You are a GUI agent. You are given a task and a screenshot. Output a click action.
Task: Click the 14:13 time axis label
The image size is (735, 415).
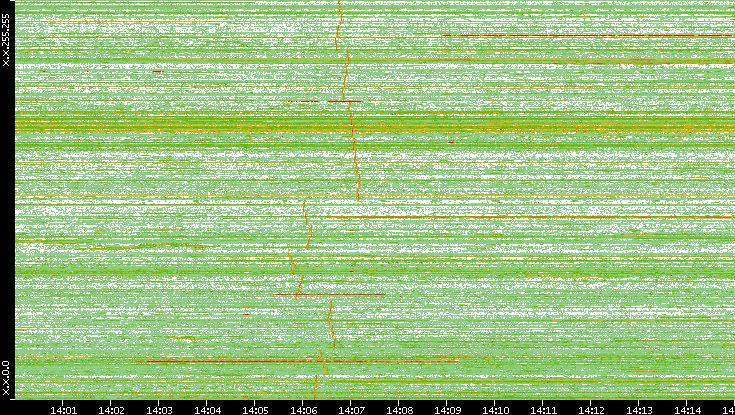coord(639,410)
